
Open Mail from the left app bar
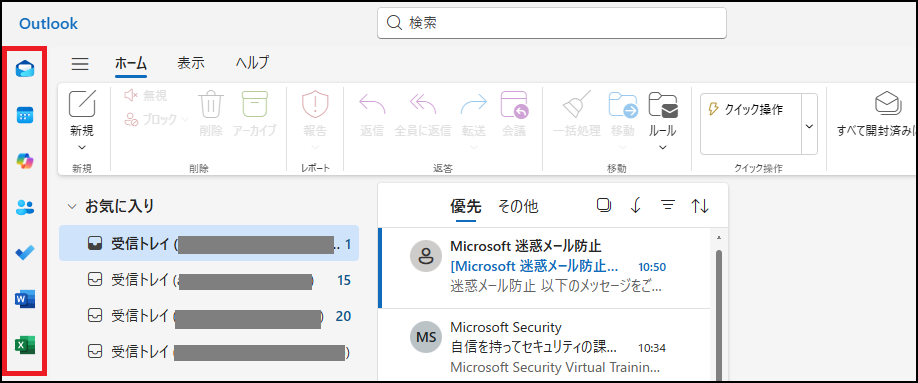click(x=25, y=69)
